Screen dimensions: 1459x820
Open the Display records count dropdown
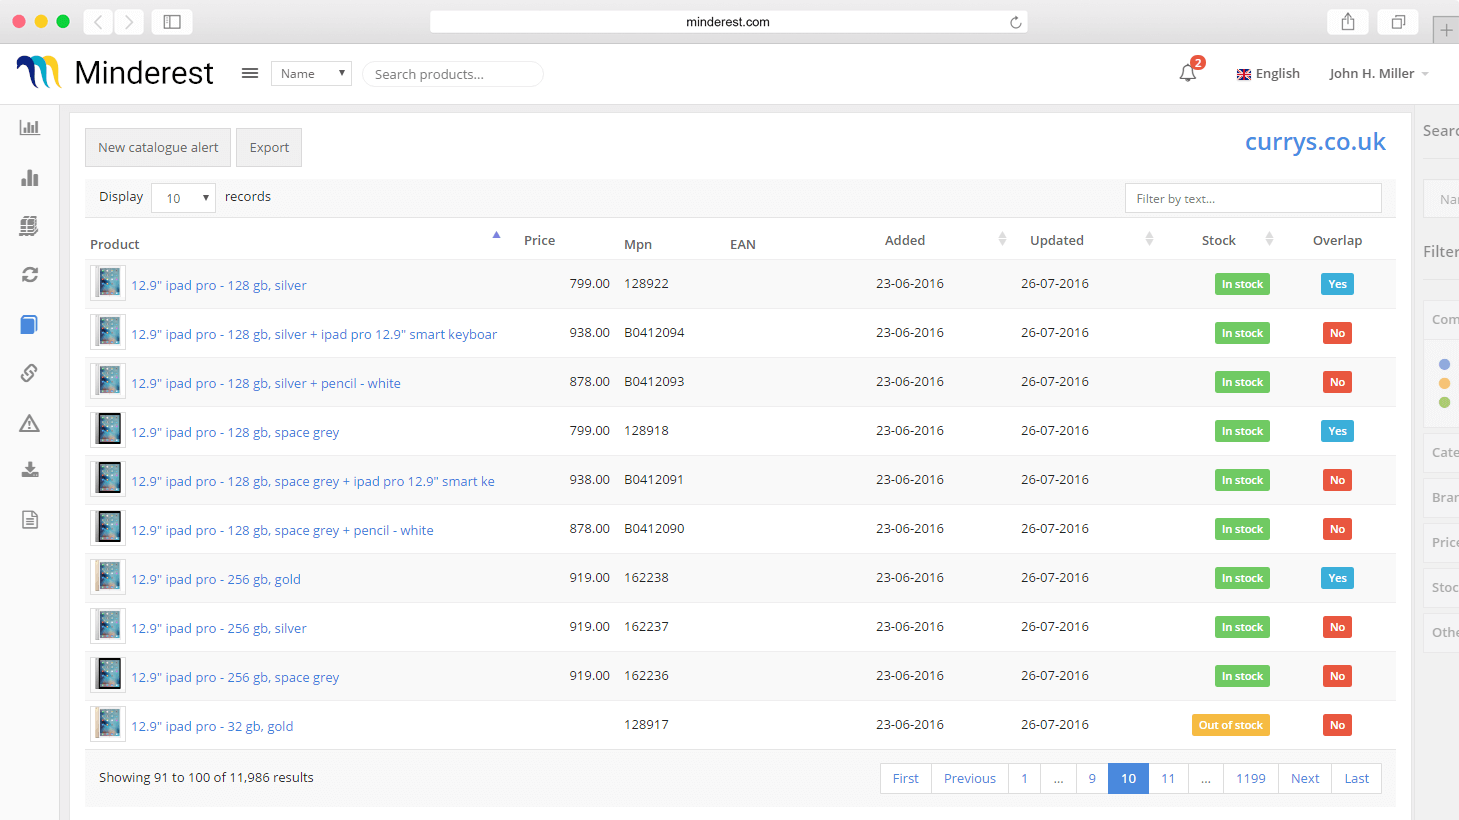point(183,198)
